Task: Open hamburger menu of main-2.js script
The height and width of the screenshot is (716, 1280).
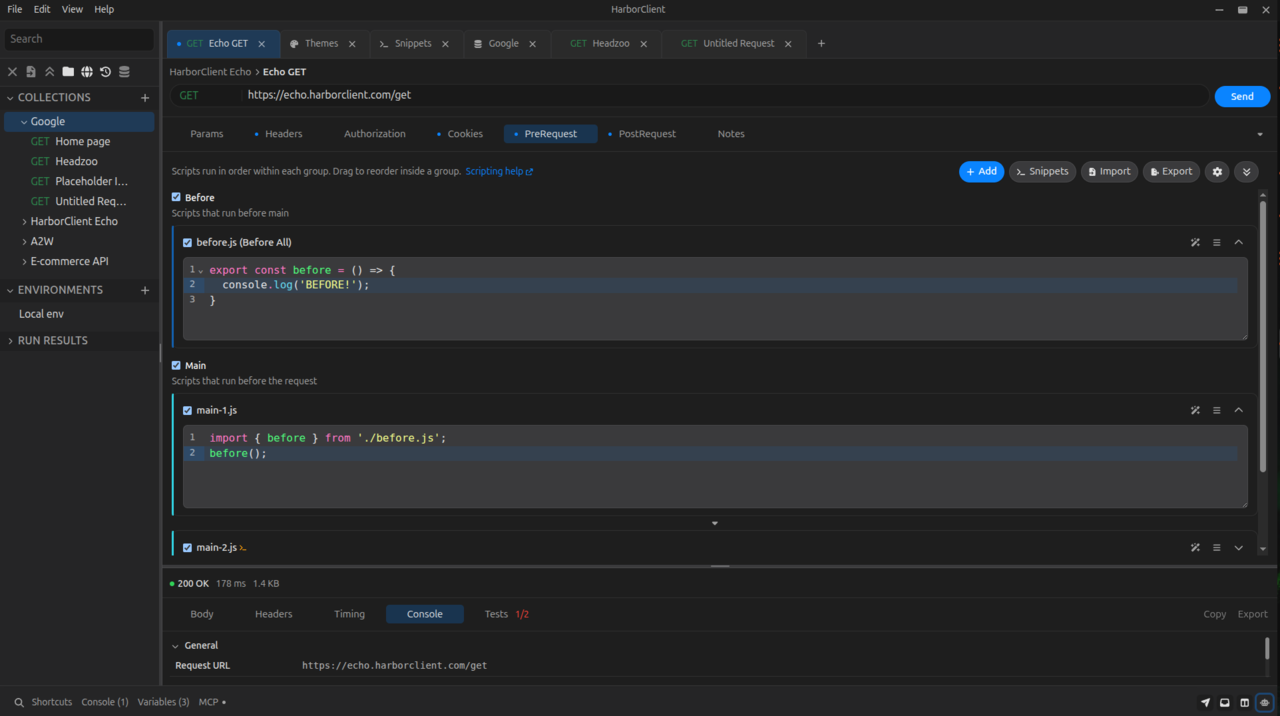Action: tap(1217, 548)
